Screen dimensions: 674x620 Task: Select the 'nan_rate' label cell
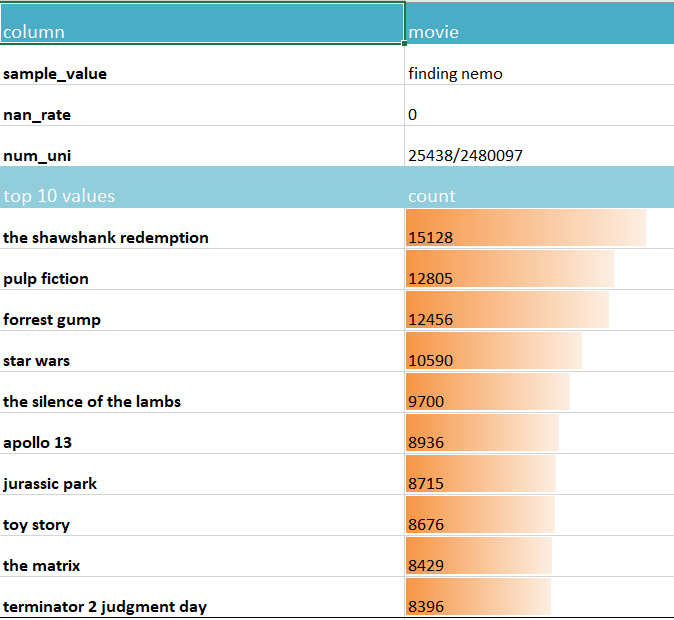[x=202, y=105]
